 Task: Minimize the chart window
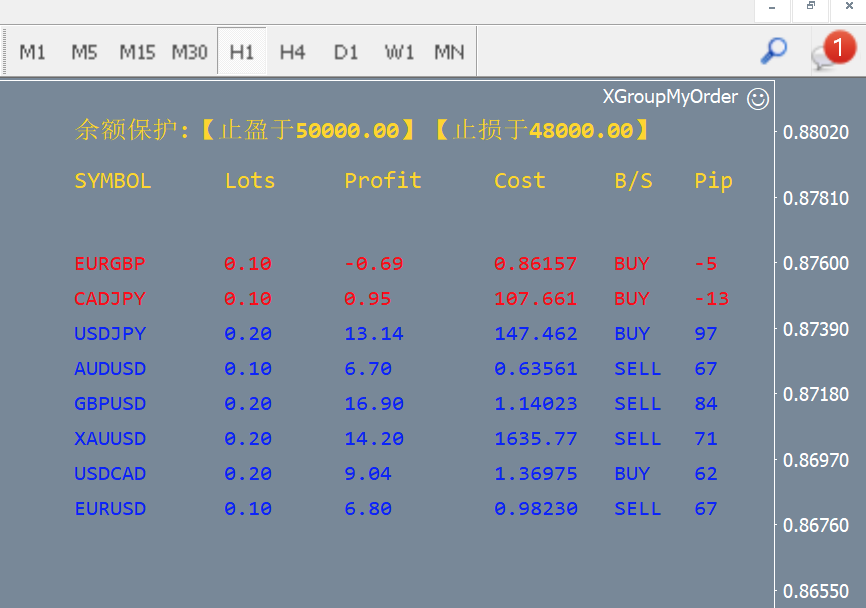point(771,8)
